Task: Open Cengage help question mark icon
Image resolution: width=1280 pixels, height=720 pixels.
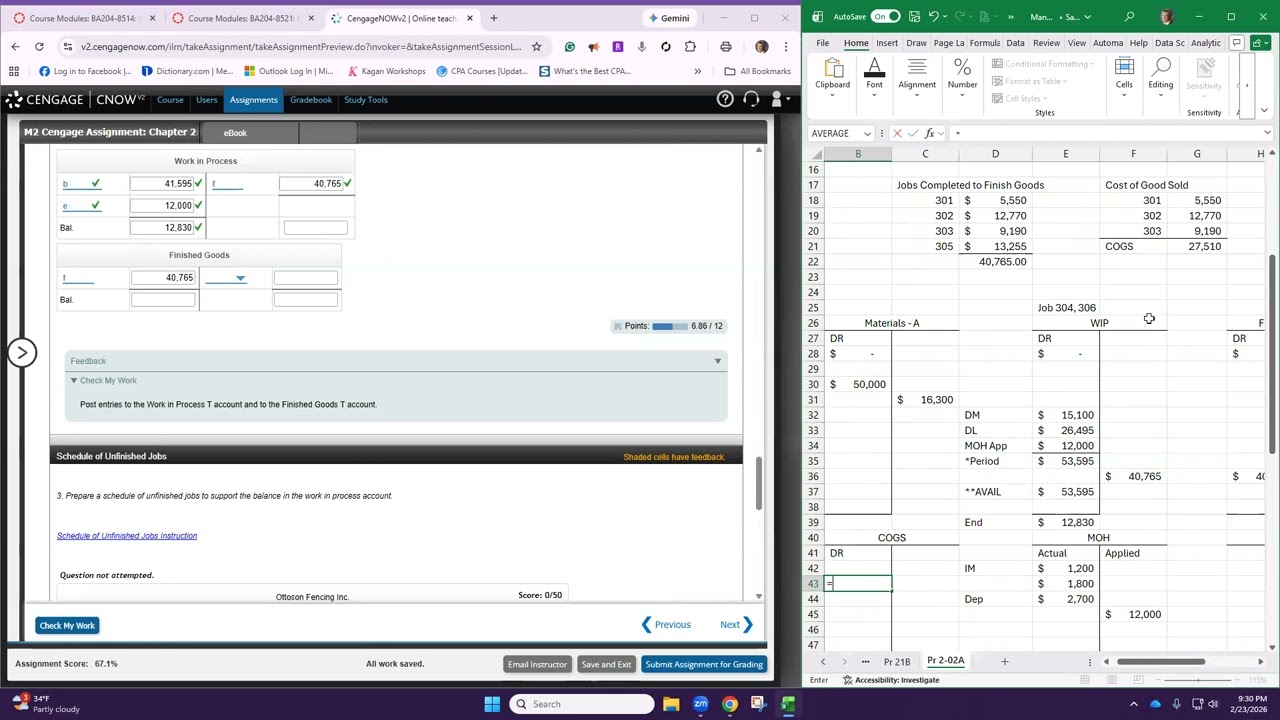Action: 725,99
